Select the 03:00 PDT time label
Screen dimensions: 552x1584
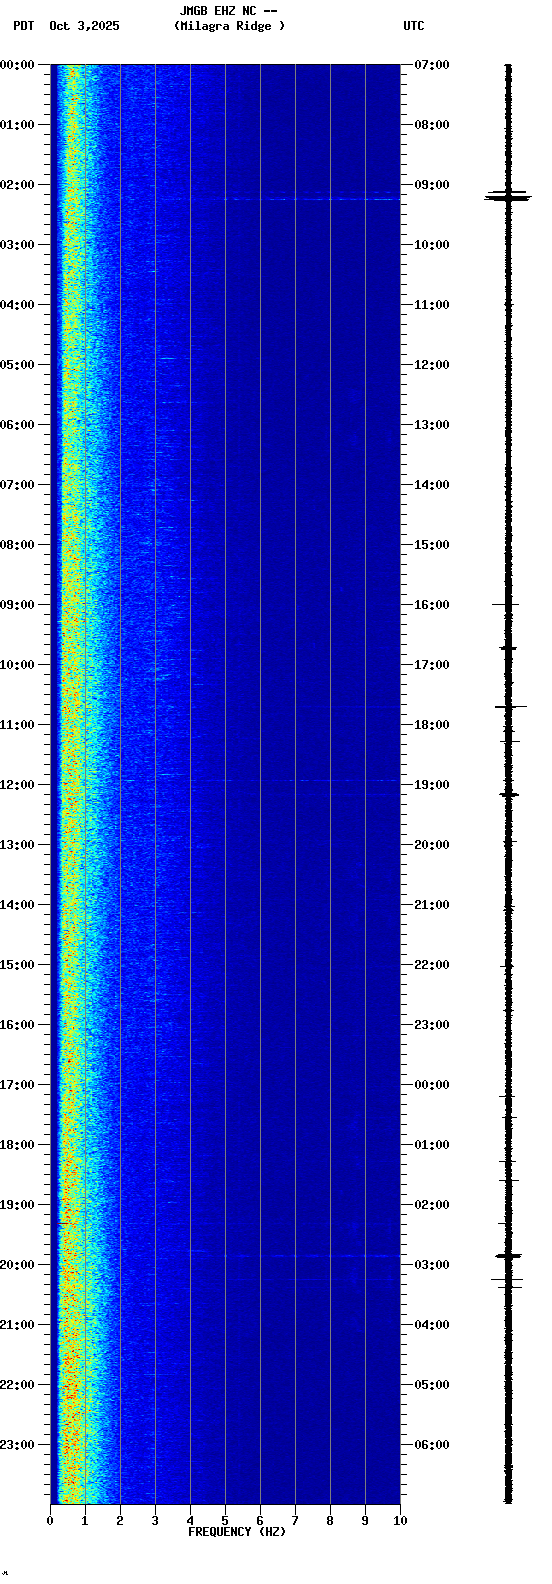[17, 245]
